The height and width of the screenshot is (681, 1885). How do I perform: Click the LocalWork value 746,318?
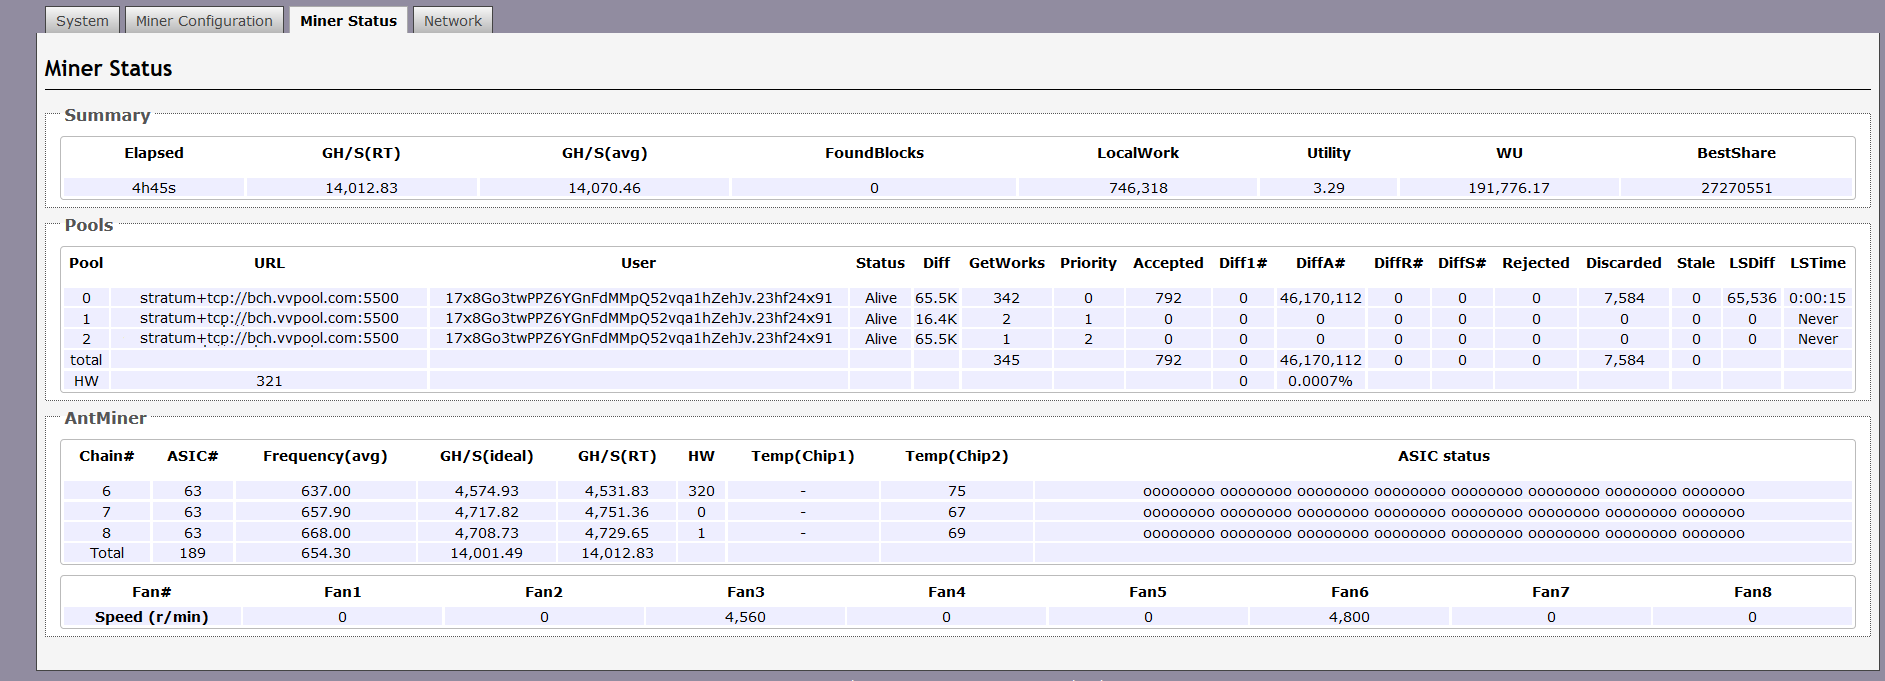click(x=1138, y=188)
